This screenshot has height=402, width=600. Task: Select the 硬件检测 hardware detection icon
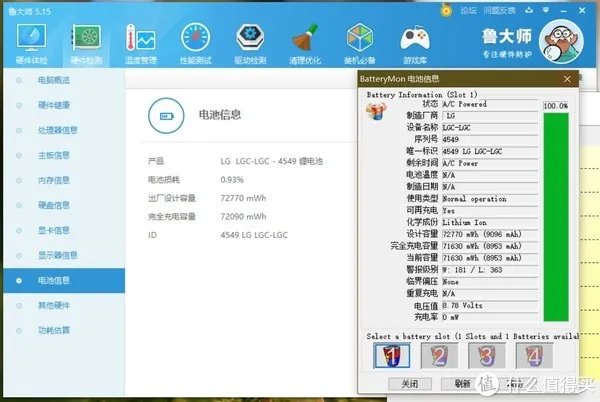(86, 44)
